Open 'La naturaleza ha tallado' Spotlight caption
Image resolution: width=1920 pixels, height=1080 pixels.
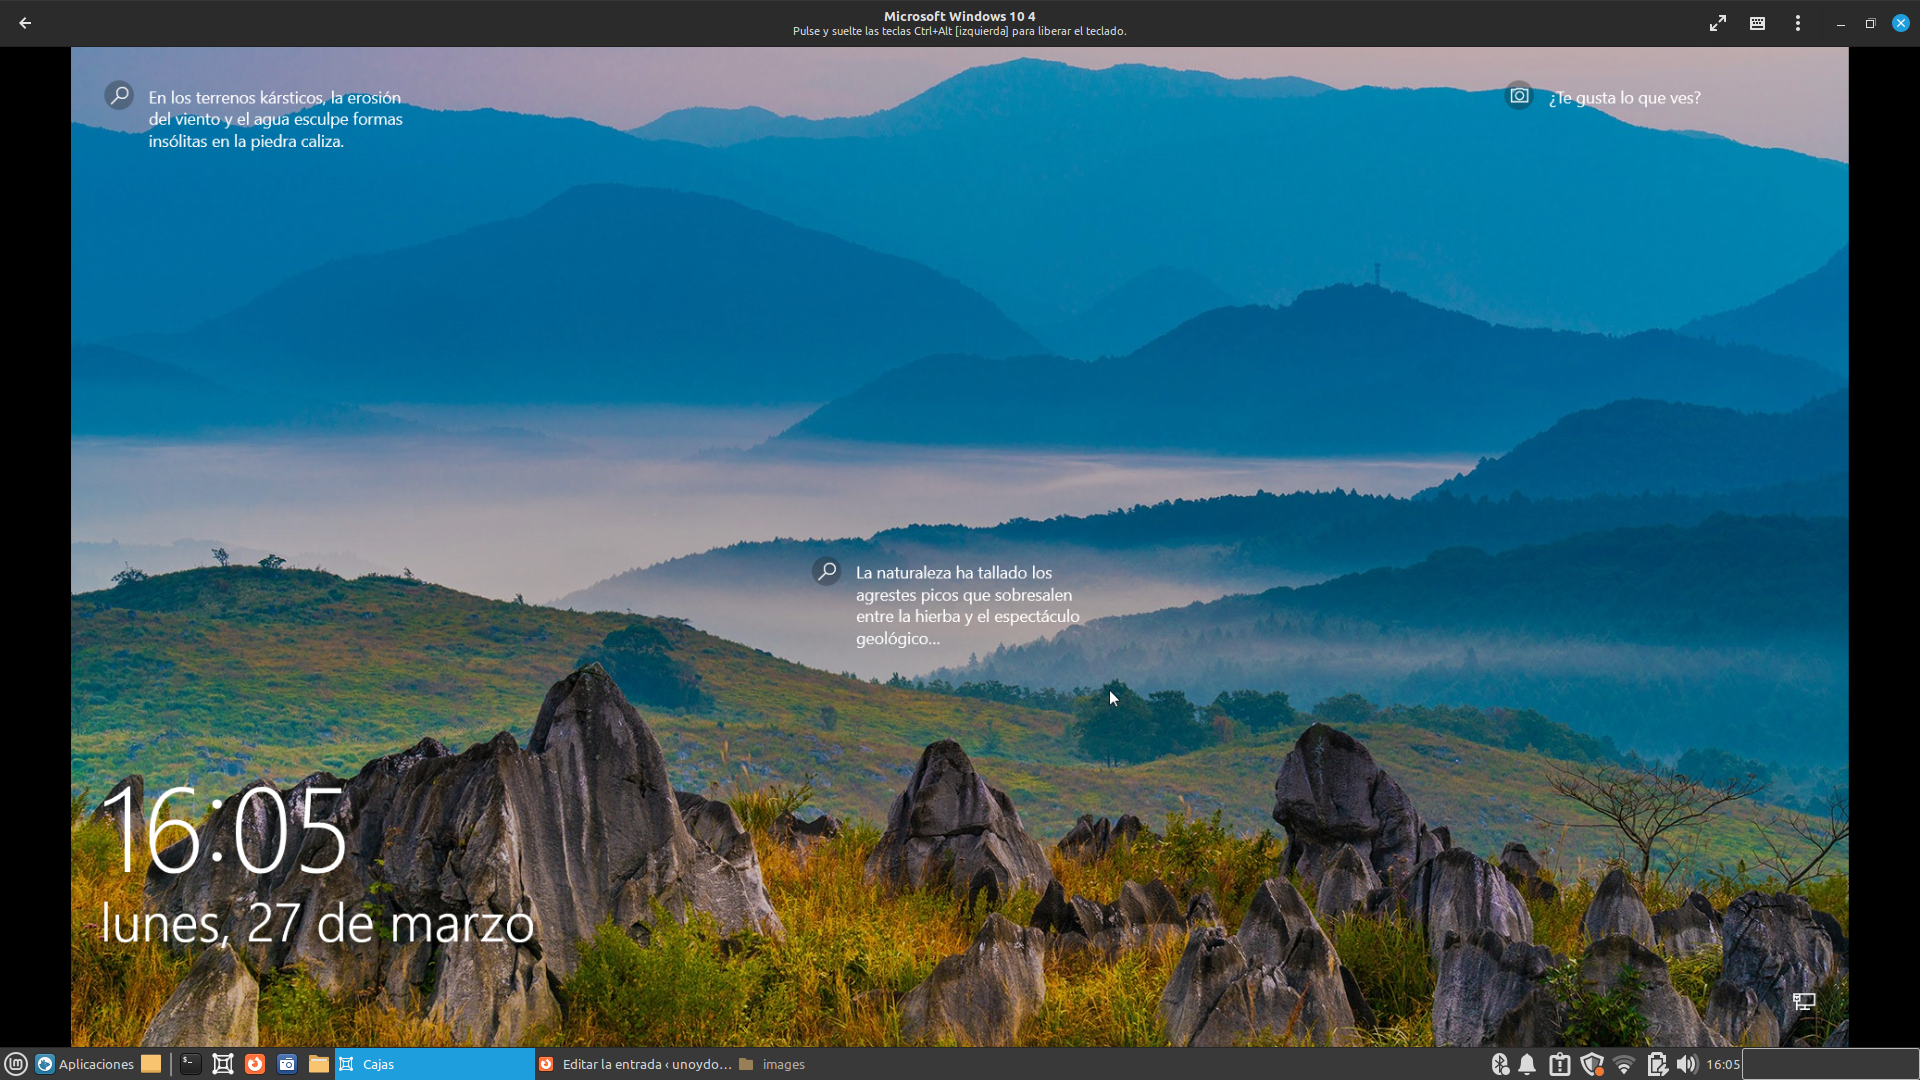966,605
